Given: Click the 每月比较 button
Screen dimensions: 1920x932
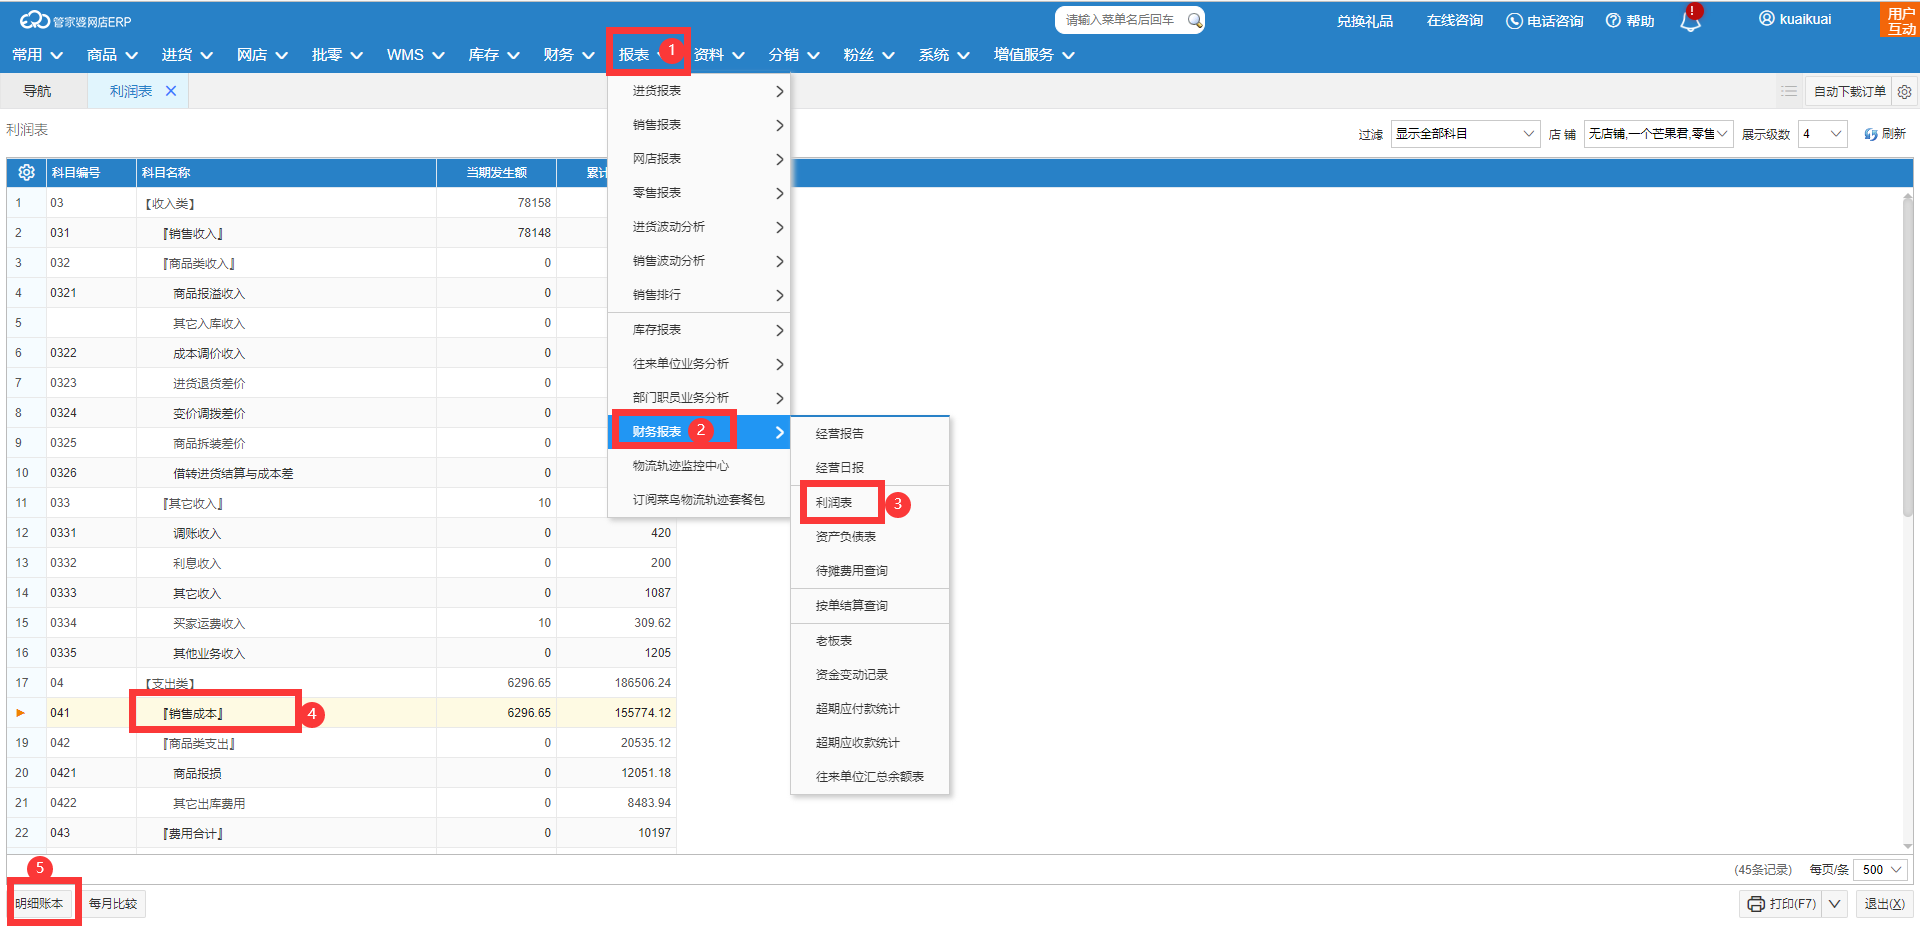Looking at the screenshot, I should pyautogui.click(x=113, y=904).
